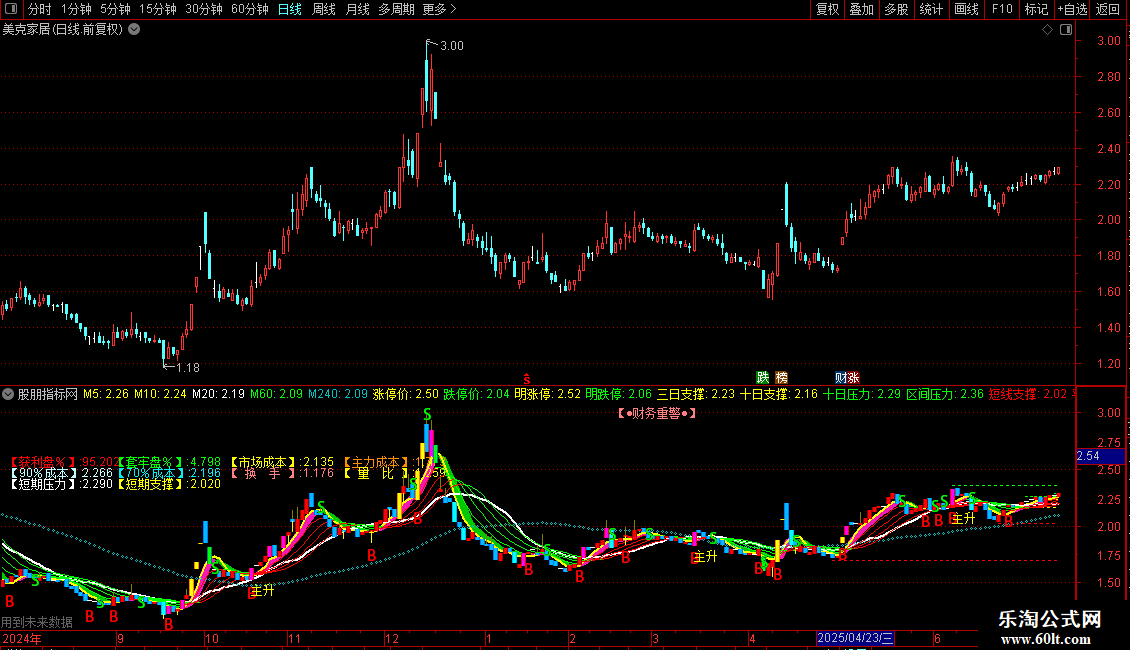The height and width of the screenshot is (650, 1130).
Task: Click the M5: 2.26 indicator value
Action: coord(106,394)
